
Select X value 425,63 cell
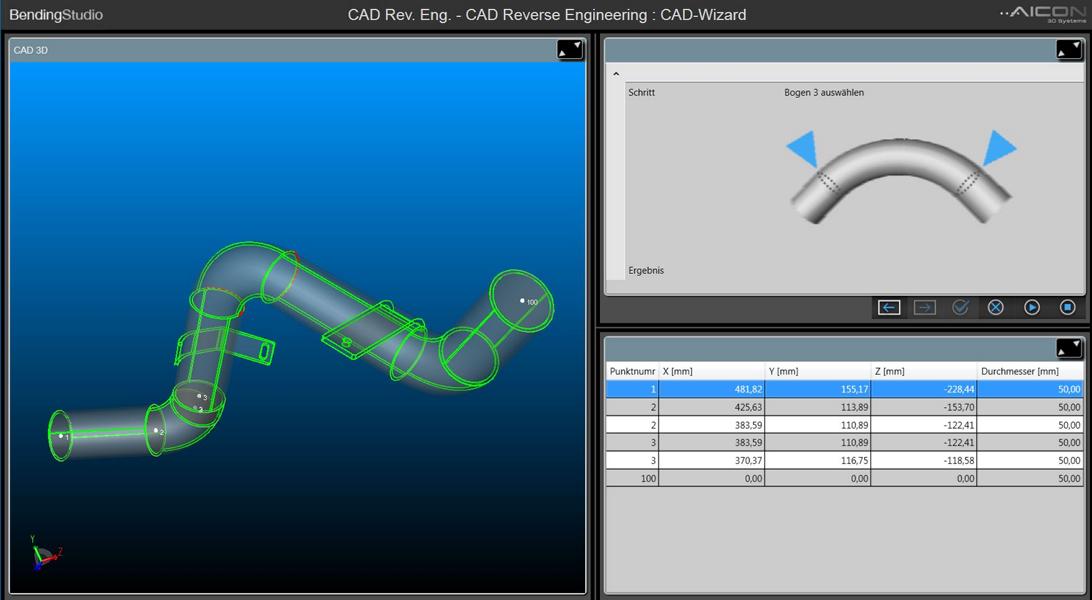[x=712, y=407]
